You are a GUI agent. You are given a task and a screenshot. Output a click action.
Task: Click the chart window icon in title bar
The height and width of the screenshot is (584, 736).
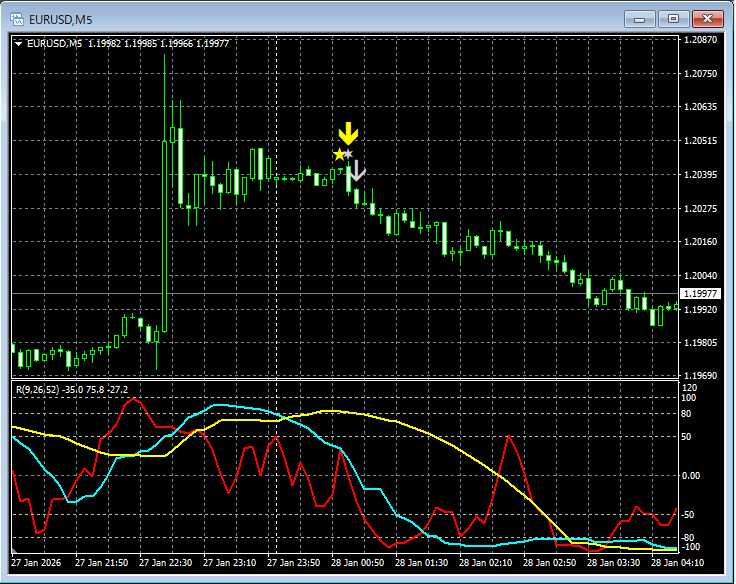tap(16, 18)
